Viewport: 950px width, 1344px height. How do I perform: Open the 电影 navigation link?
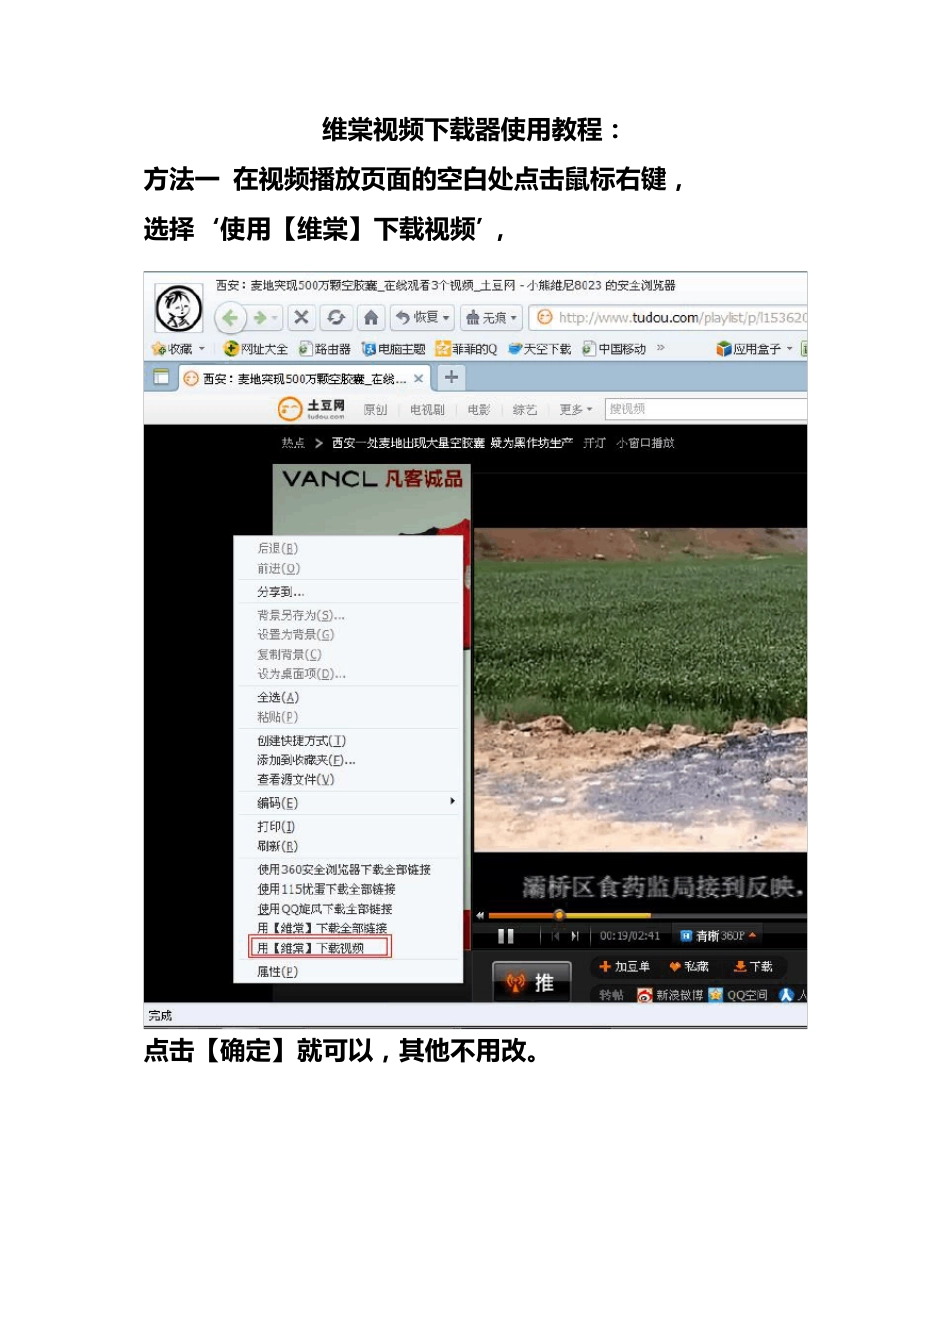pyautogui.click(x=478, y=410)
